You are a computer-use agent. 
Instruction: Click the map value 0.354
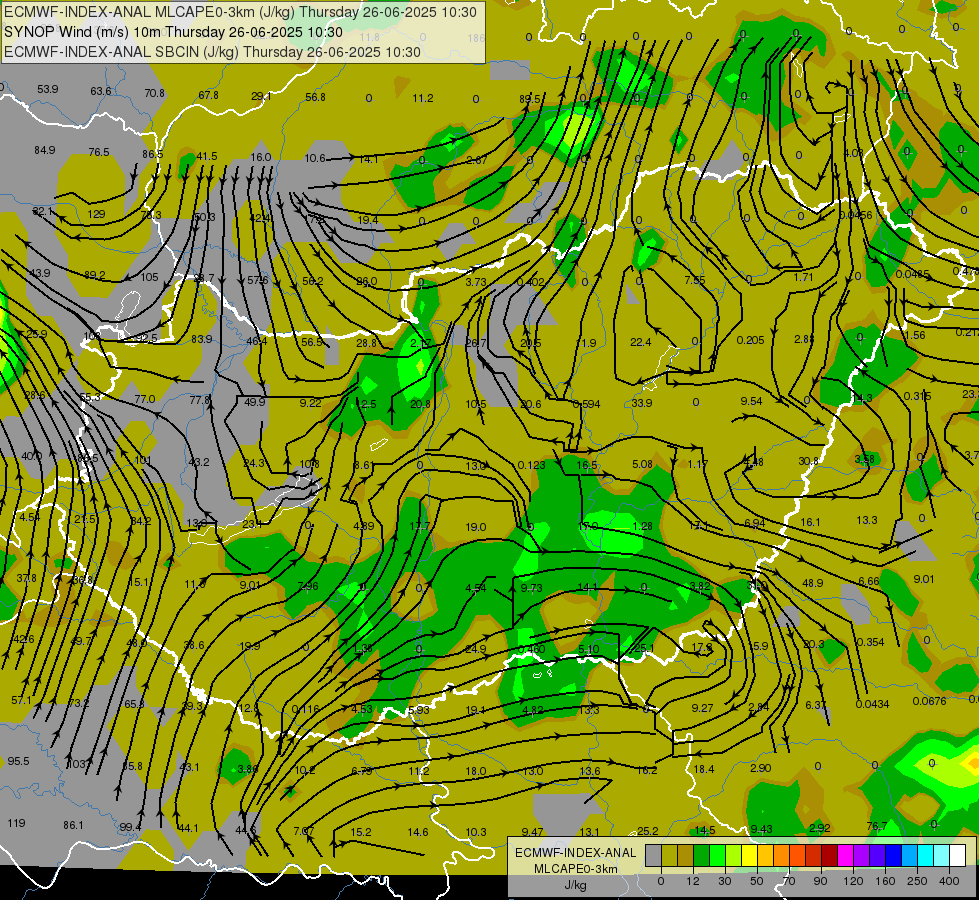(x=870, y=643)
